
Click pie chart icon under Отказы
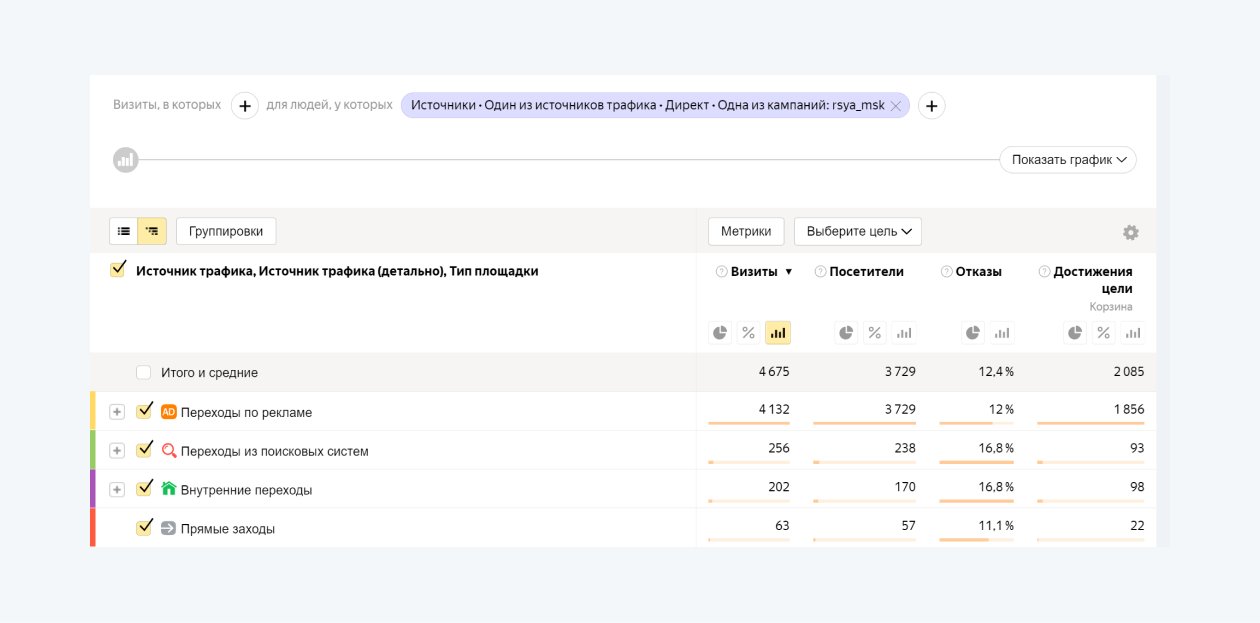click(x=972, y=333)
